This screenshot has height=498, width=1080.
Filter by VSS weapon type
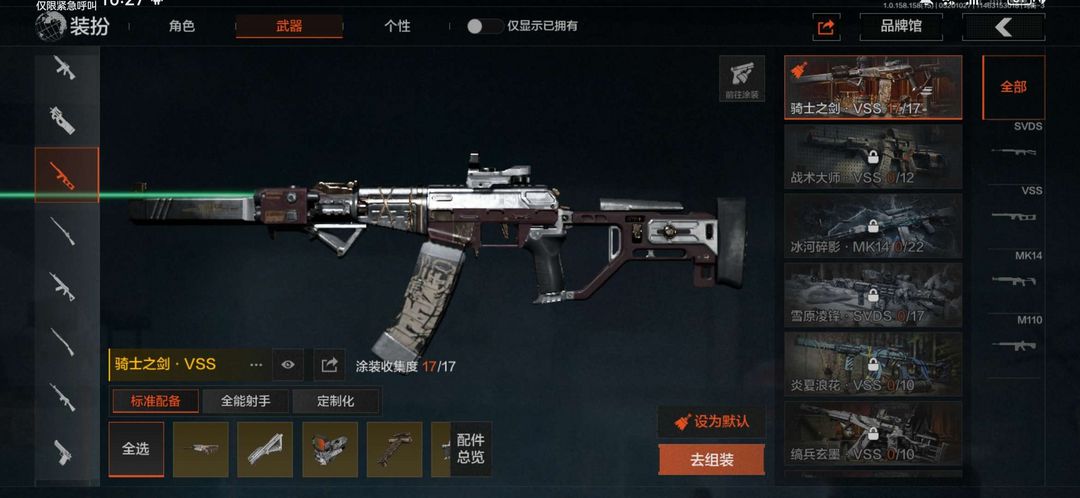pos(1013,209)
